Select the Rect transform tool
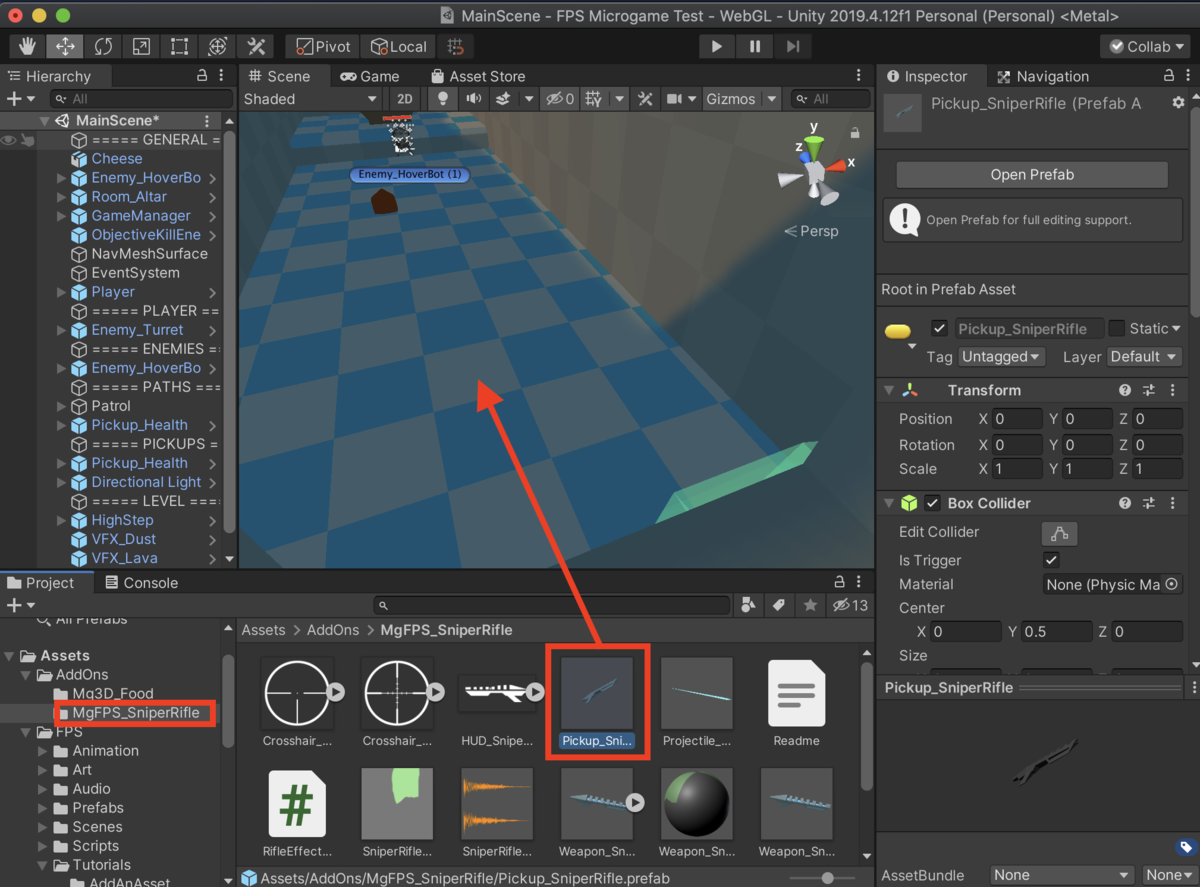This screenshot has height=887, width=1200. 180,46
